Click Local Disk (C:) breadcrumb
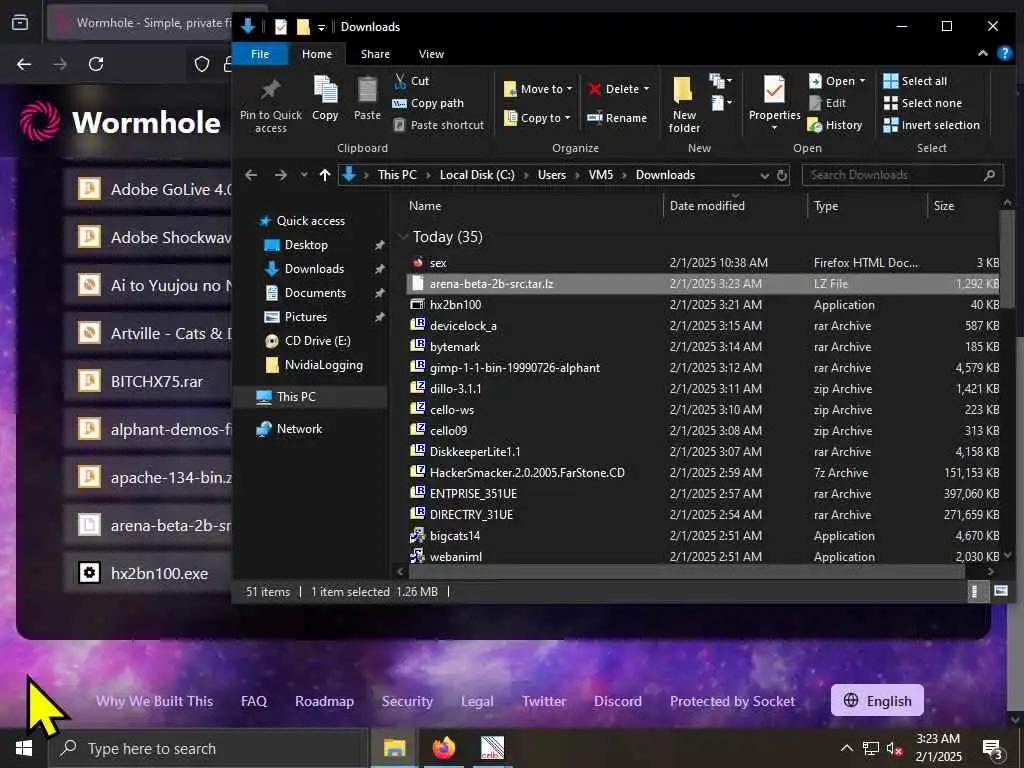1024x768 pixels. point(477,175)
